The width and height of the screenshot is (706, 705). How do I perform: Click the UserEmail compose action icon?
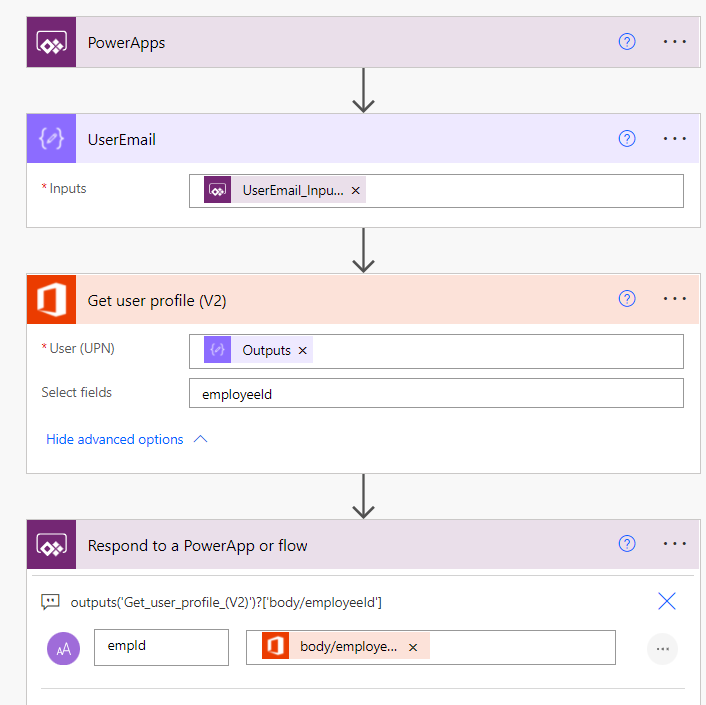tap(51, 139)
